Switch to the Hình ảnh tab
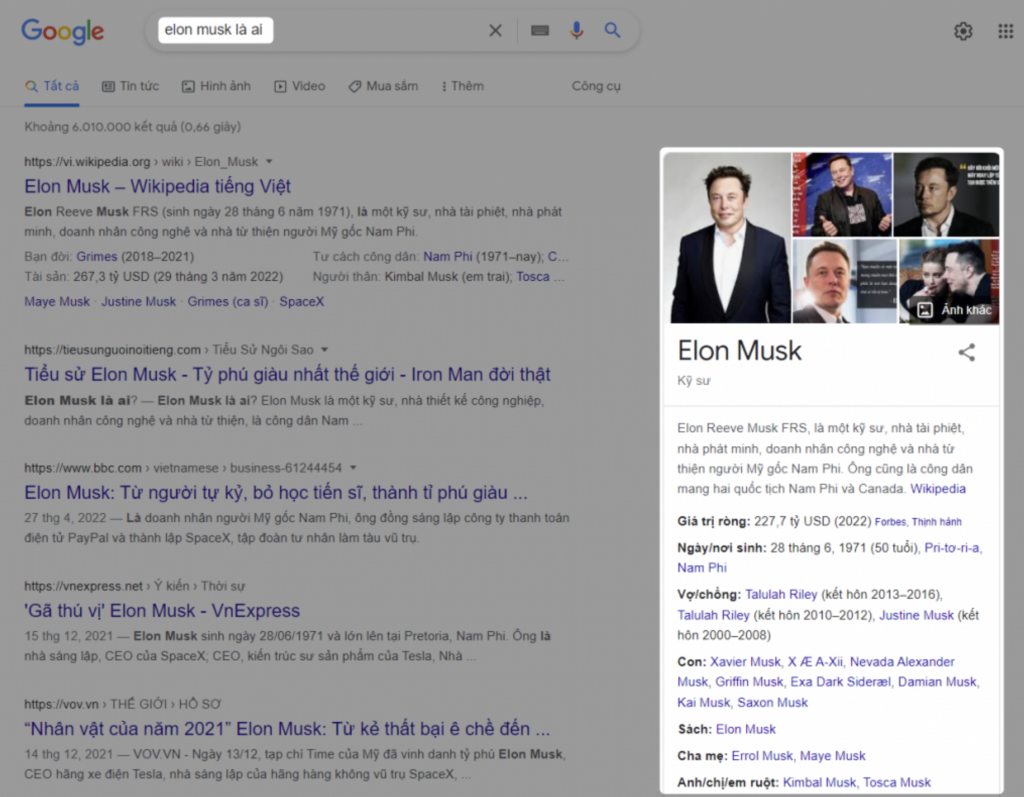The image size is (1024, 797). coord(216,86)
